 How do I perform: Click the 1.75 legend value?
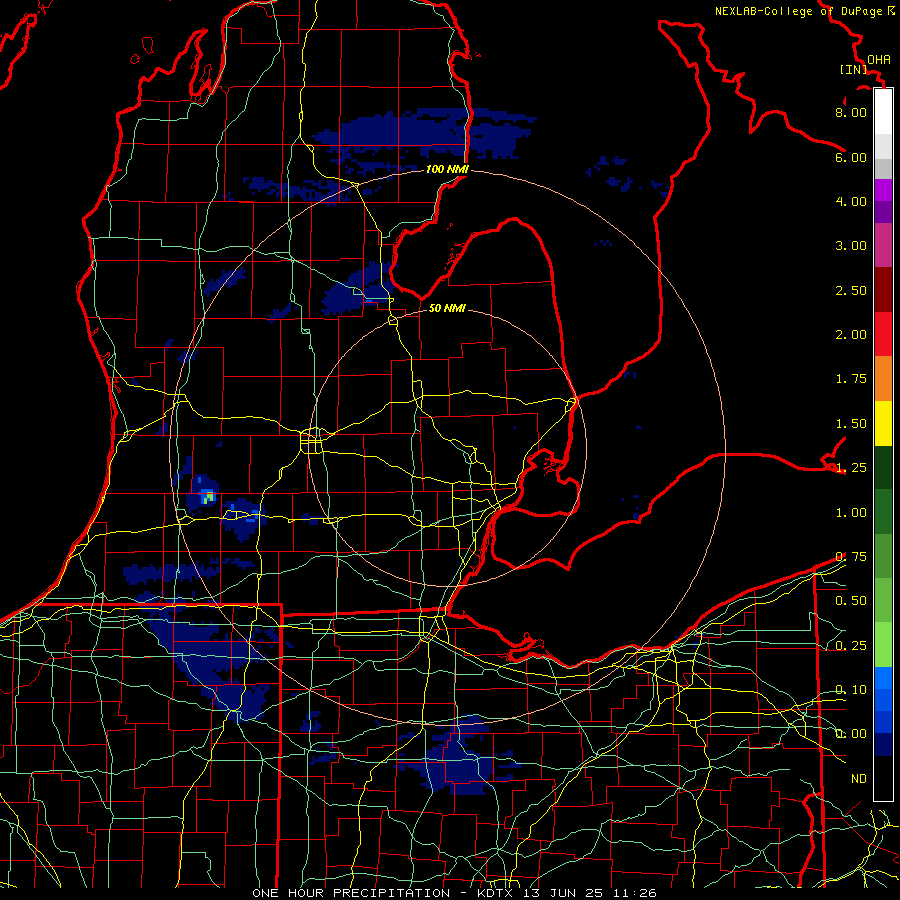[x=851, y=379]
